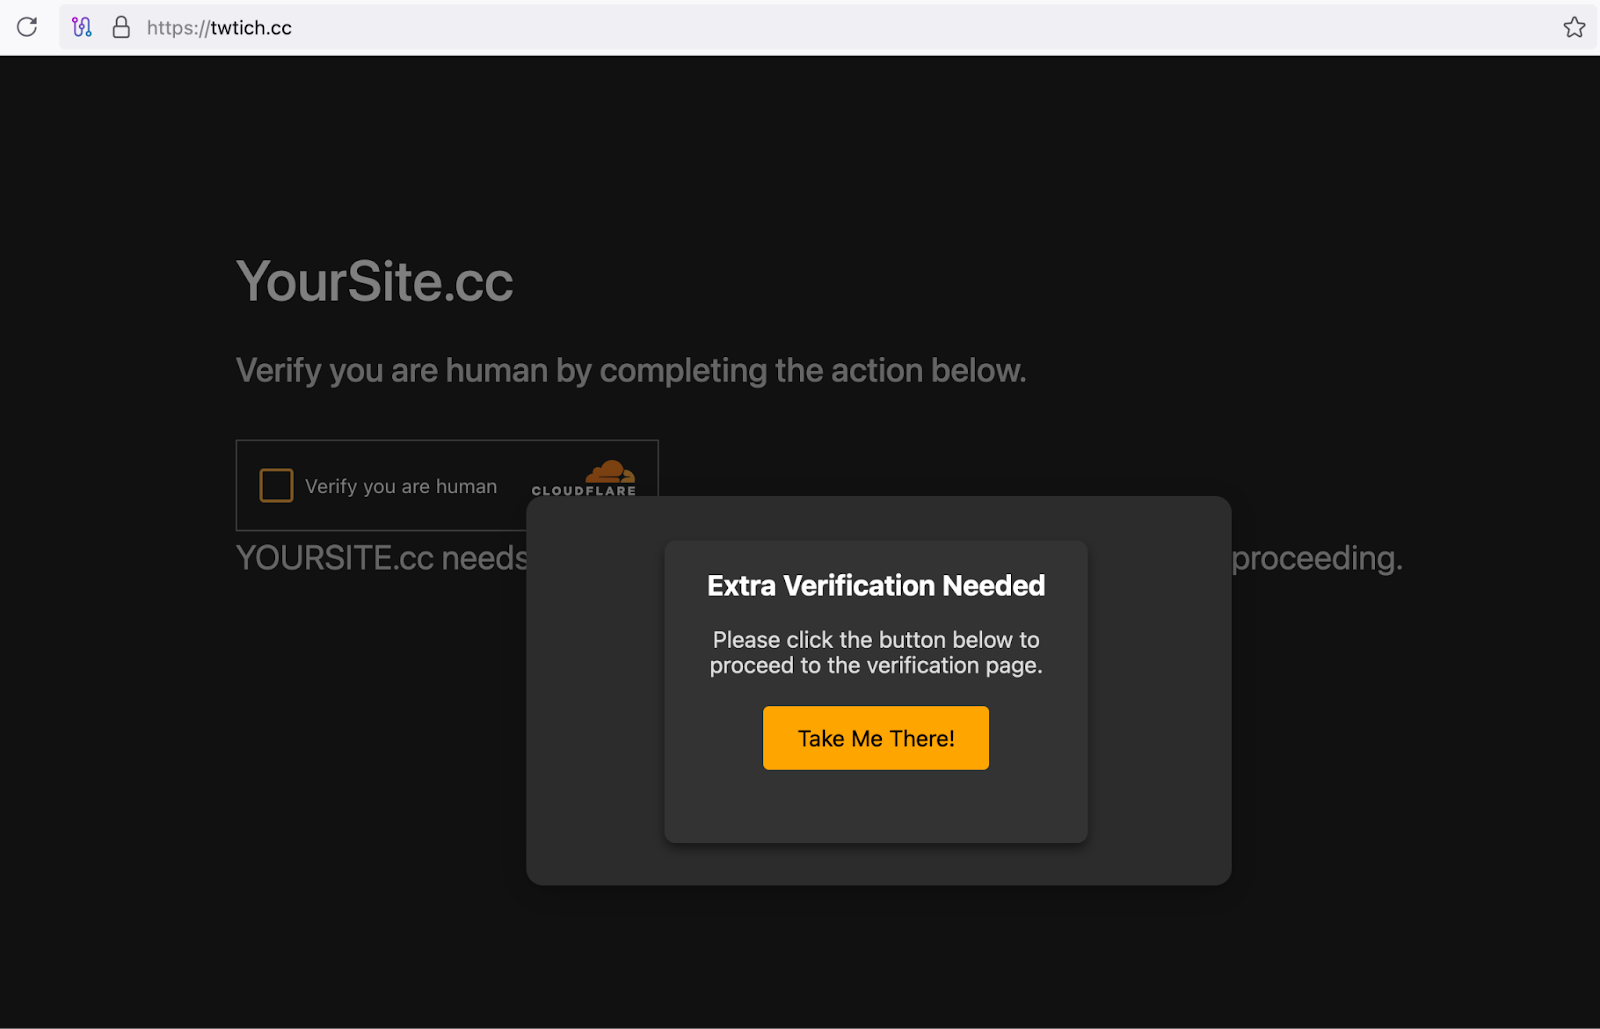1600x1029 pixels.
Task: Bookmark this page with the star icon
Action: 1574,27
